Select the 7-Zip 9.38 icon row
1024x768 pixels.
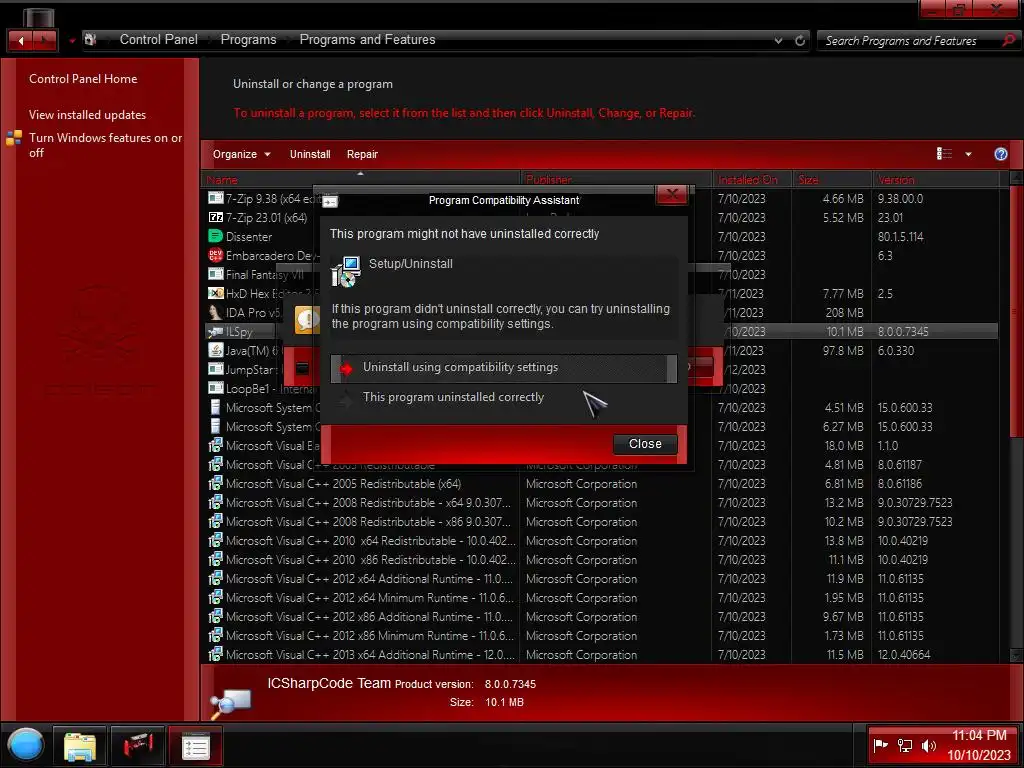pos(215,198)
